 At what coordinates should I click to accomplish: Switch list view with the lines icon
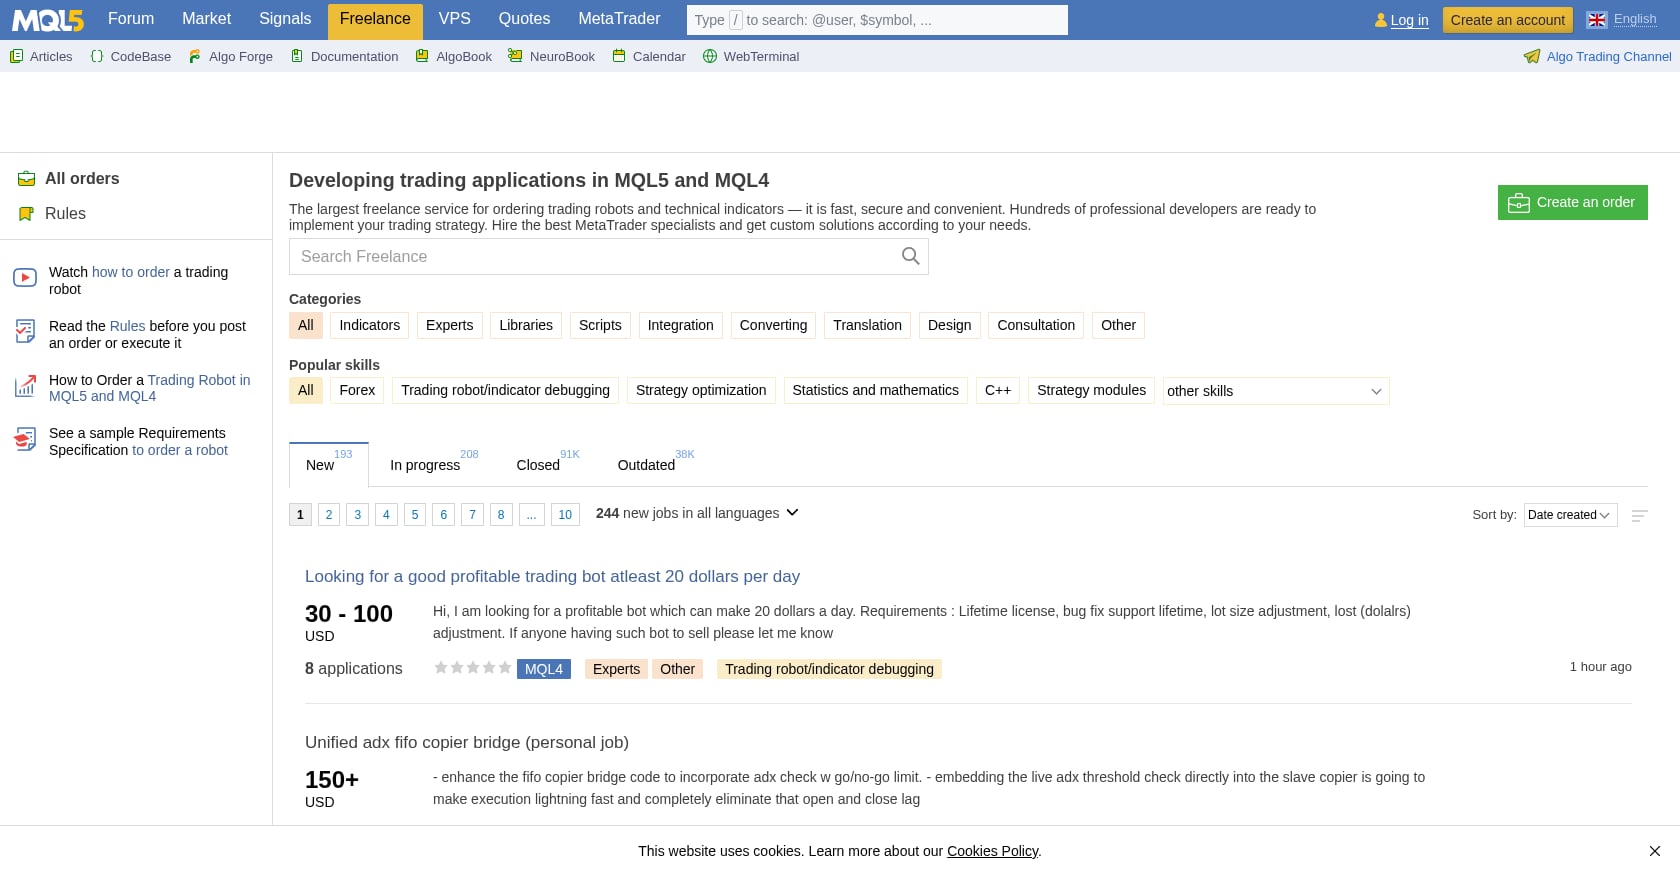tap(1639, 516)
